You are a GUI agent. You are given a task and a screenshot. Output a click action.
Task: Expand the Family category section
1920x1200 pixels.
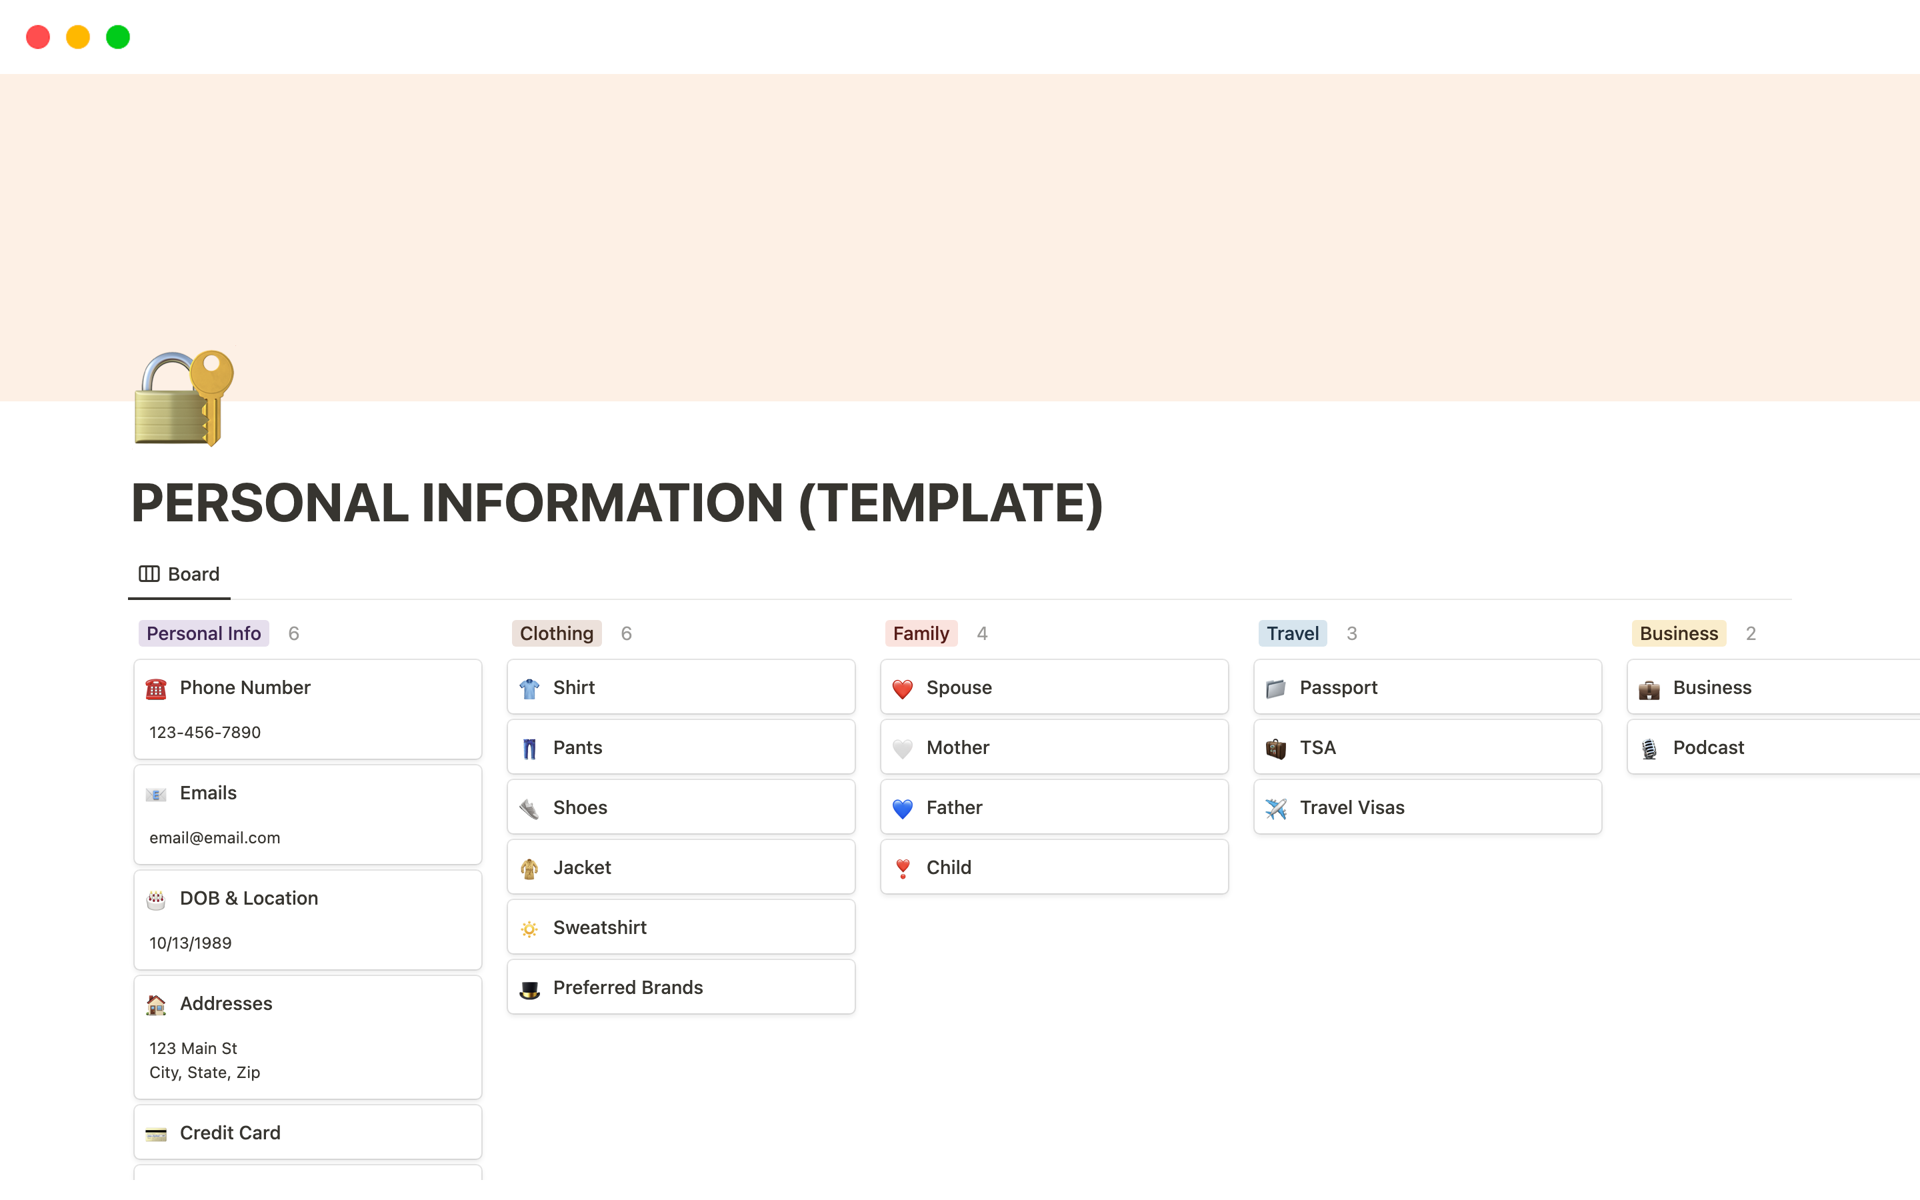tap(919, 632)
